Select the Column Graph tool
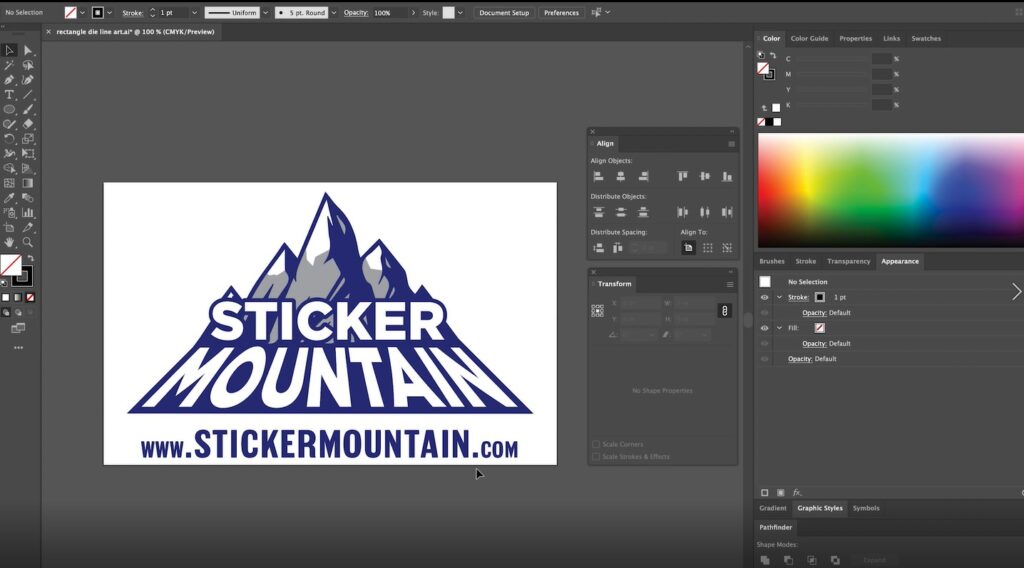Screen dimensions: 1024x568 [27, 213]
